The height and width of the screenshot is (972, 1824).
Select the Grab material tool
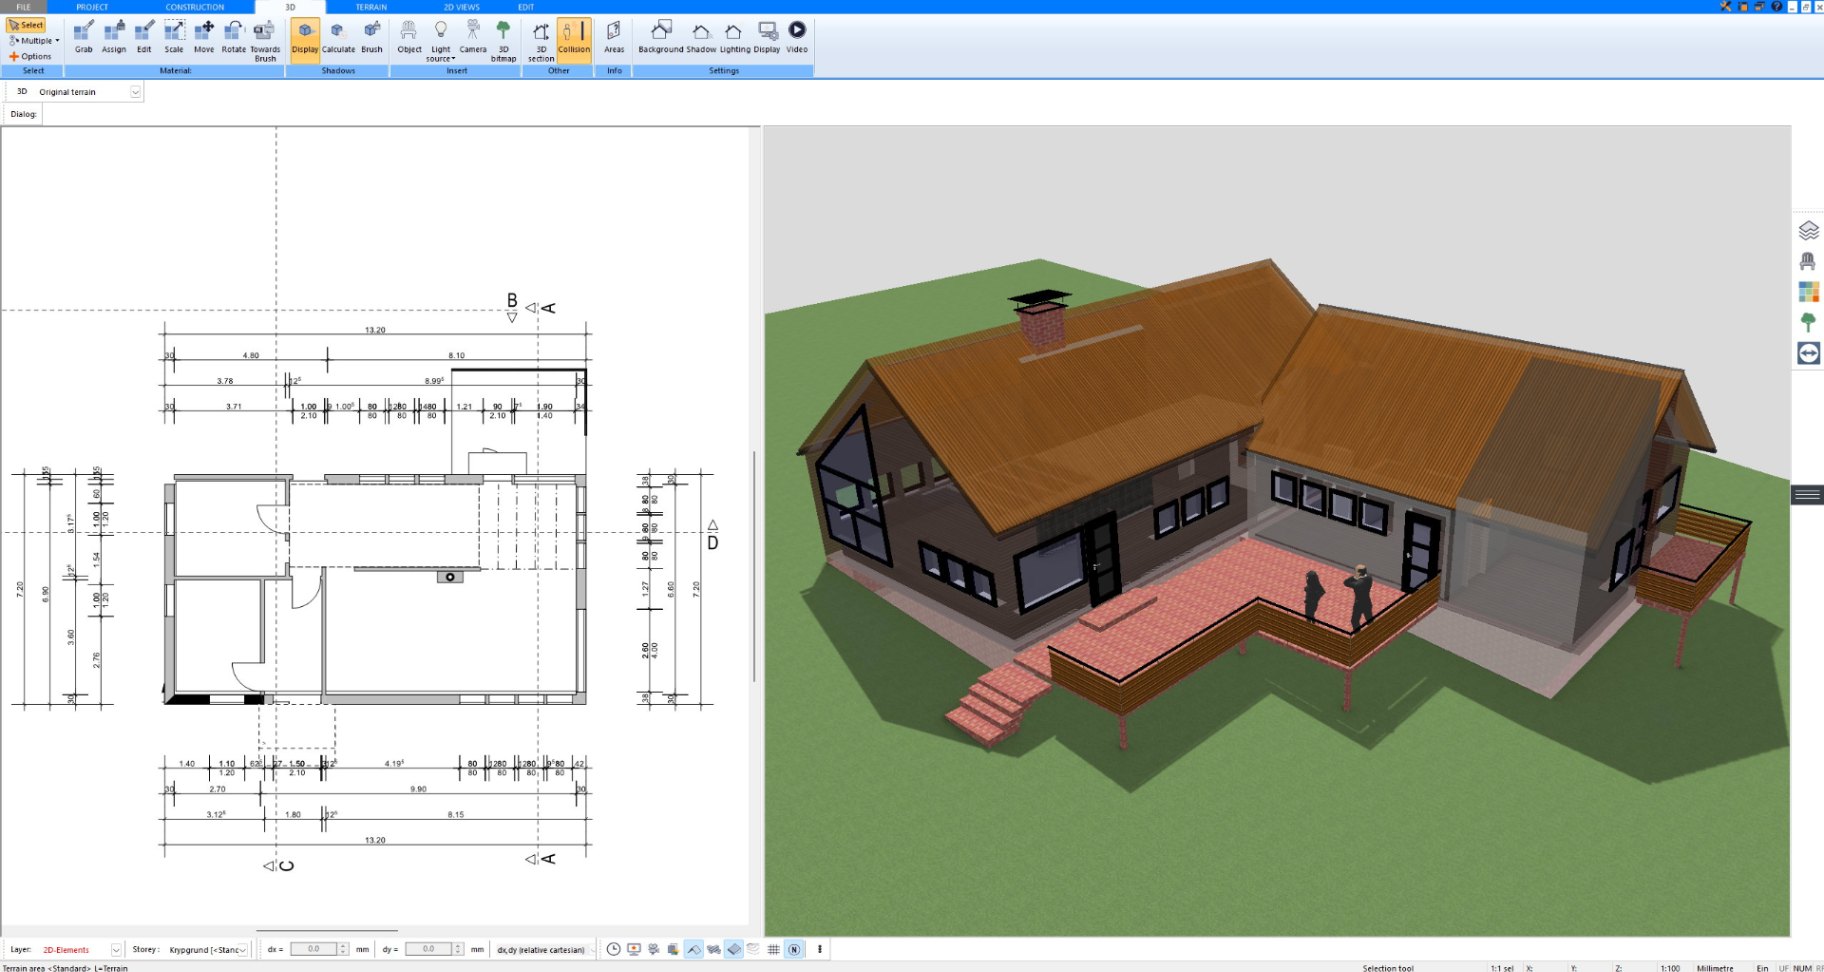click(84, 37)
